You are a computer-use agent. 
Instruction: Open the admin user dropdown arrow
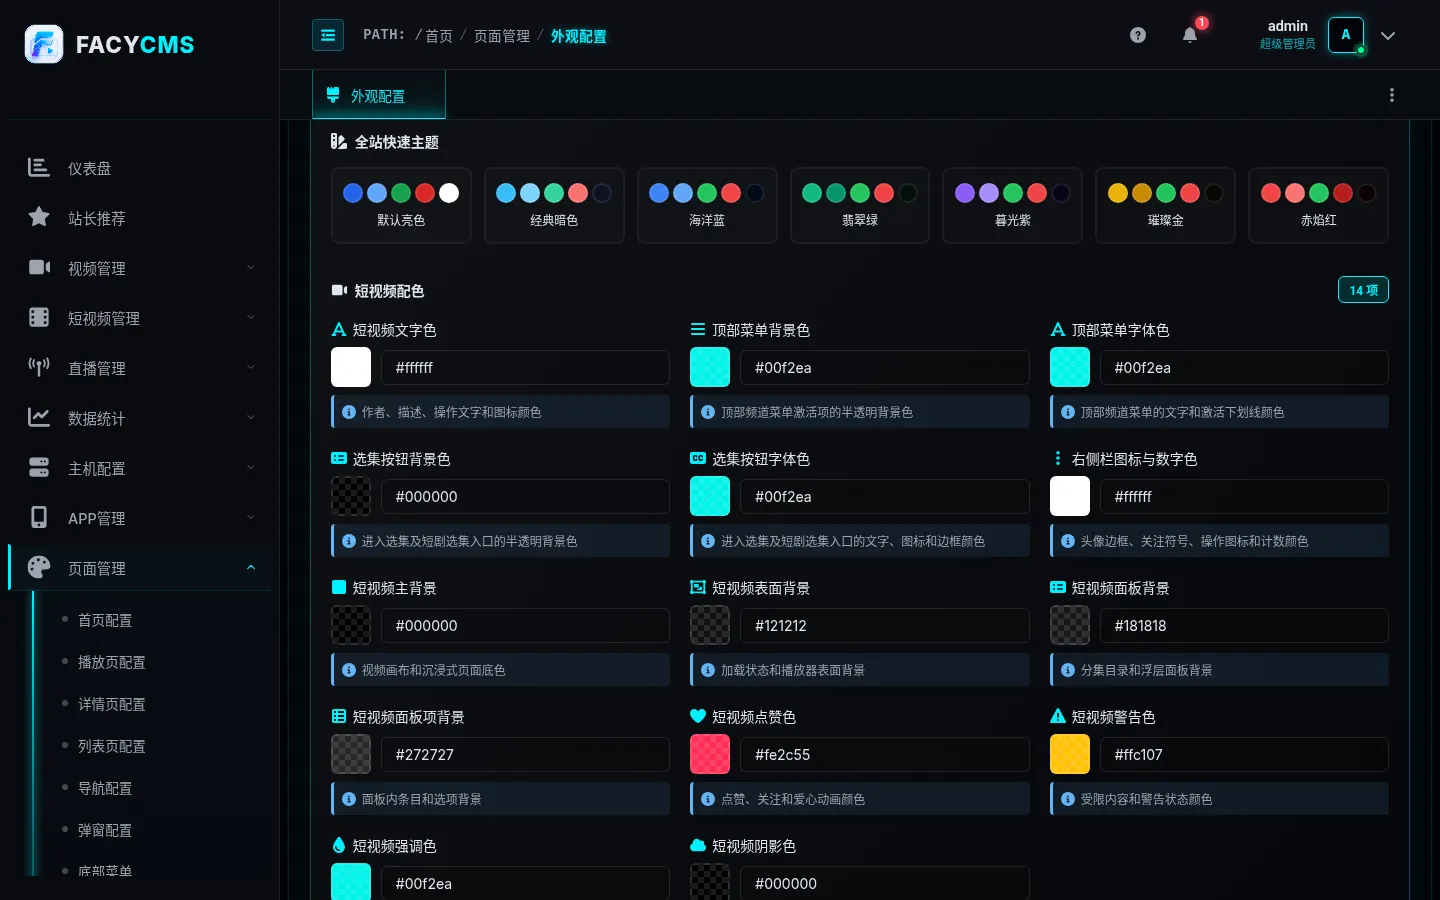tap(1388, 35)
